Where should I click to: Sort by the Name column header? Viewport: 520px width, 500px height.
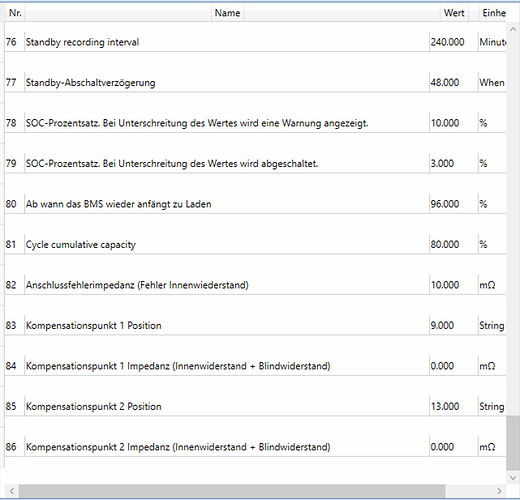coord(227,13)
